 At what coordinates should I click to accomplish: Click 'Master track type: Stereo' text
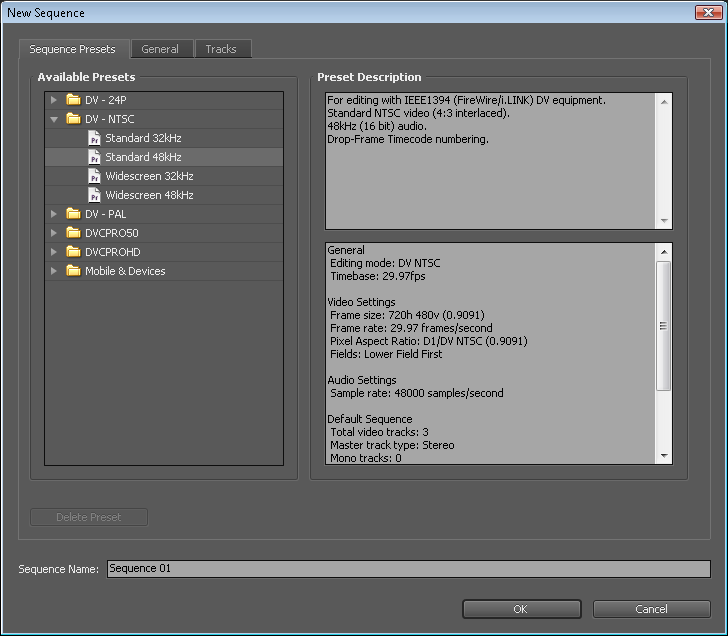(392, 445)
